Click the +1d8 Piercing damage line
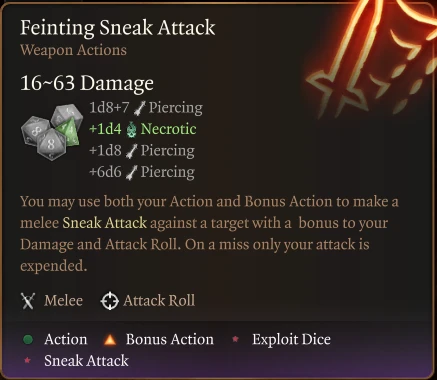The image size is (437, 380). pyautogui.click(x=142, y=151)
